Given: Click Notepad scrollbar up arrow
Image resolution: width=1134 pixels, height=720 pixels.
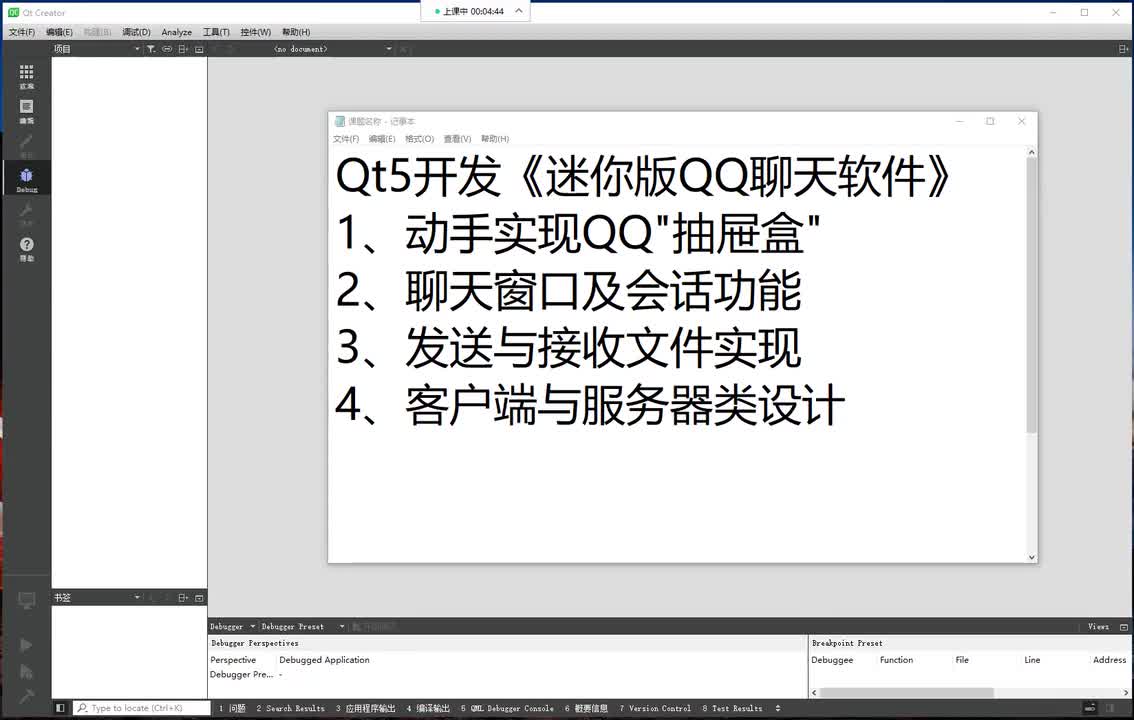Looking at the screenshot, I should (1031, 153).
